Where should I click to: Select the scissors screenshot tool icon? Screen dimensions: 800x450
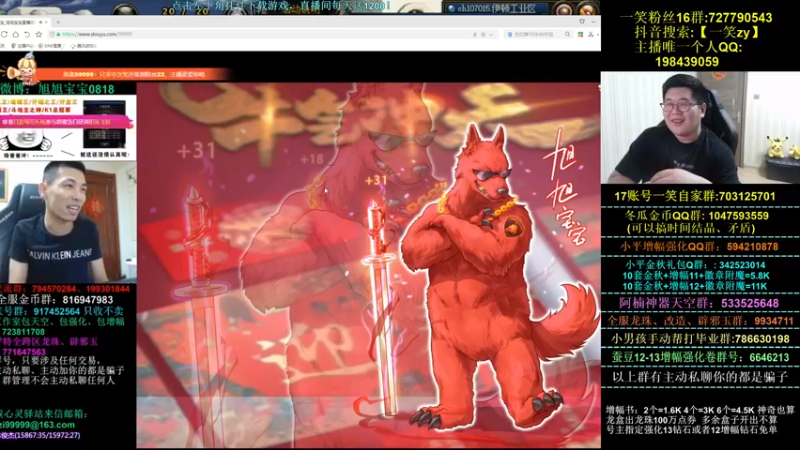point(590,34)
